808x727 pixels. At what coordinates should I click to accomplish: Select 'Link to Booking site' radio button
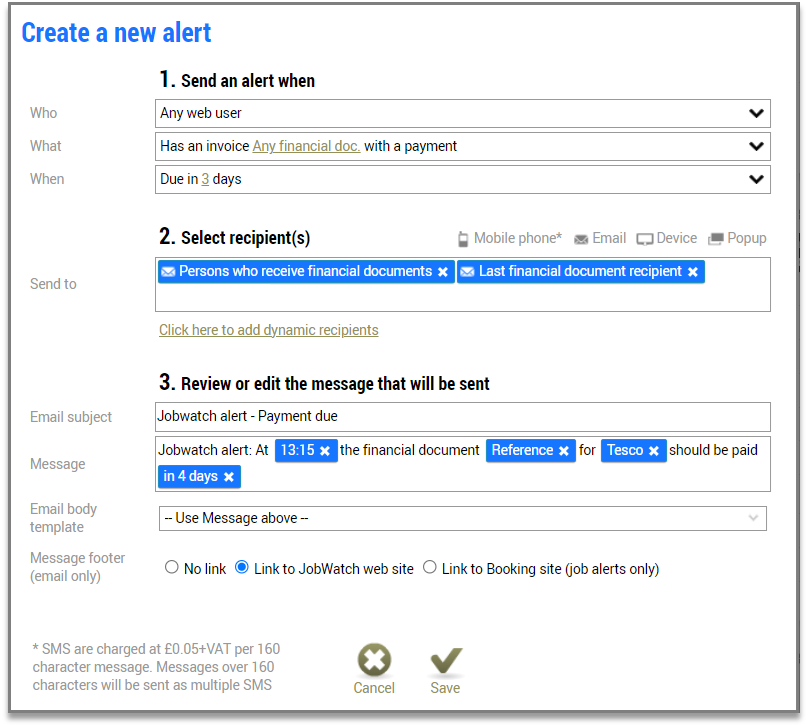430,568
